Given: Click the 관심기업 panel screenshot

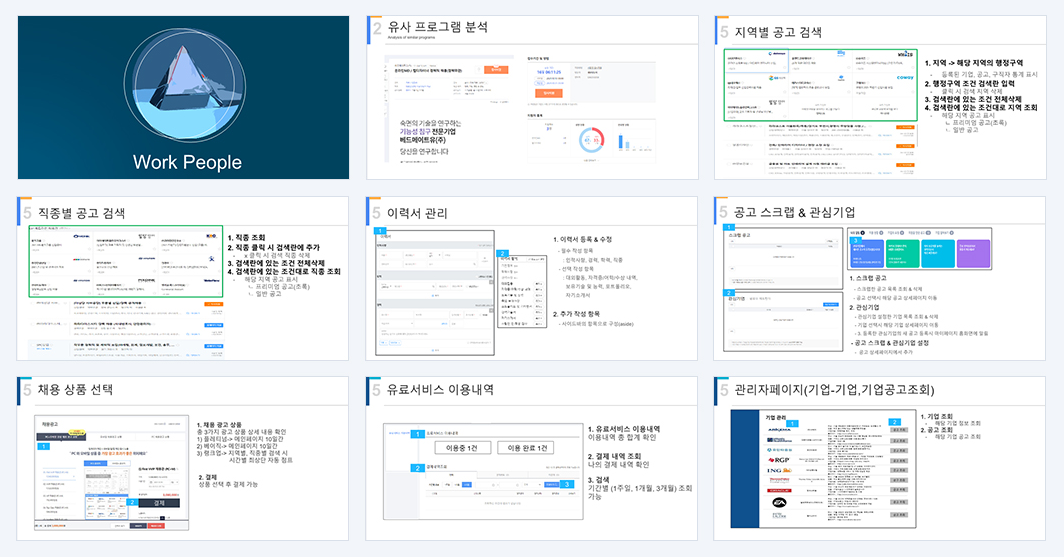Looking at the screenshot, I should [783, 322].
